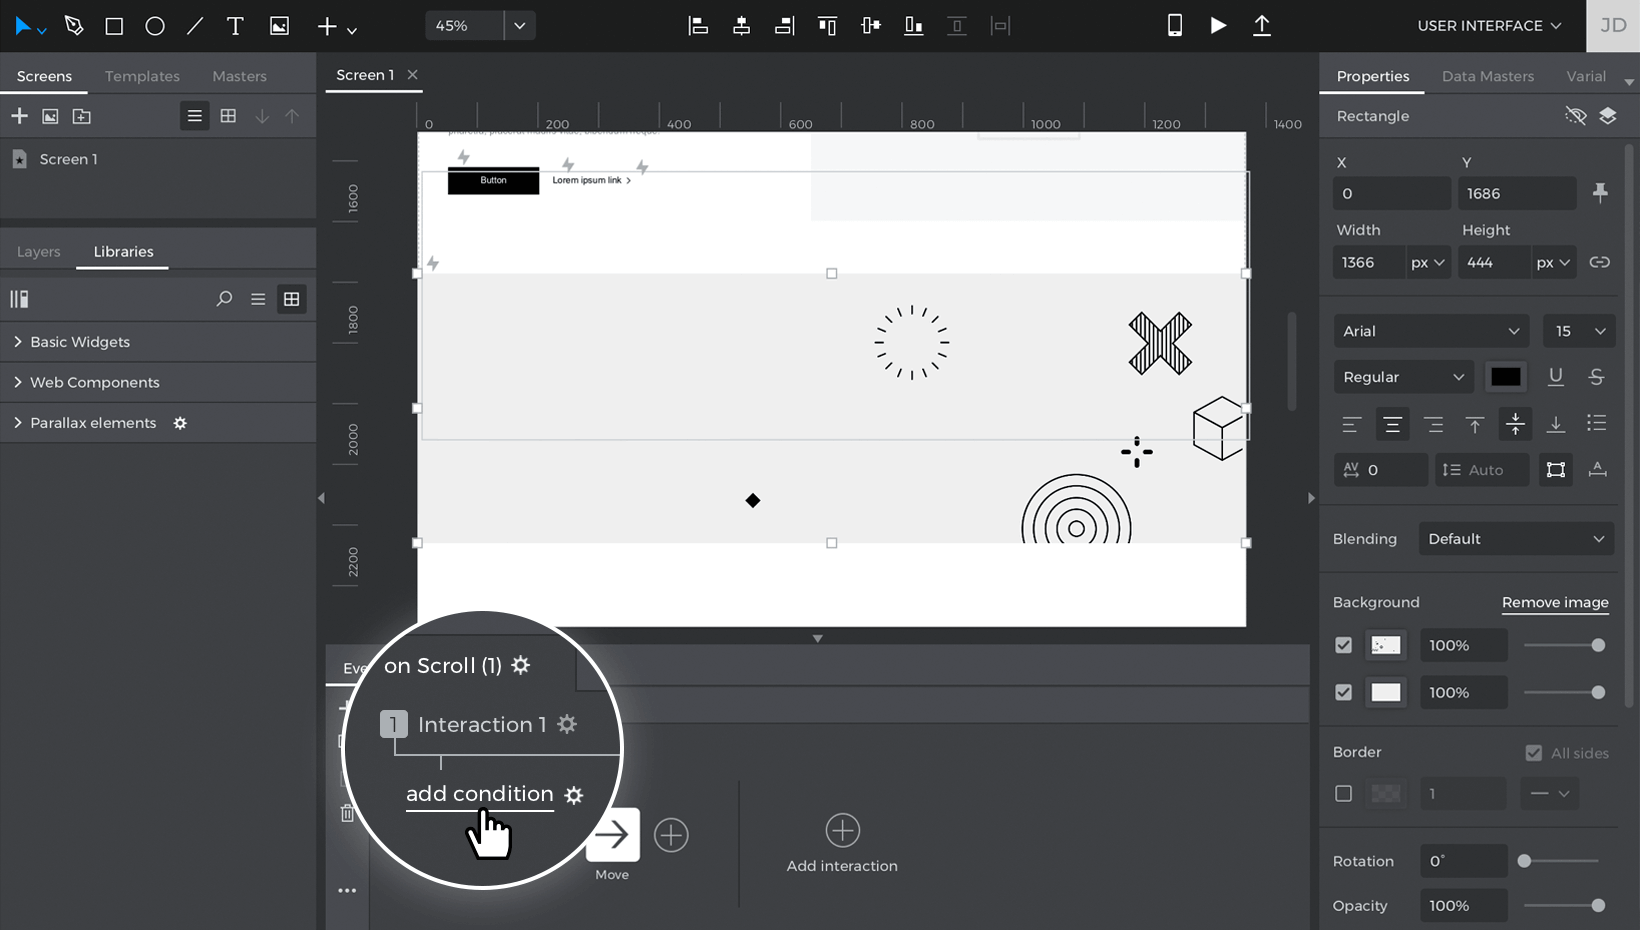Align selected elements right
Viewport: 1640px width, 930px height.
click(785, 26)
